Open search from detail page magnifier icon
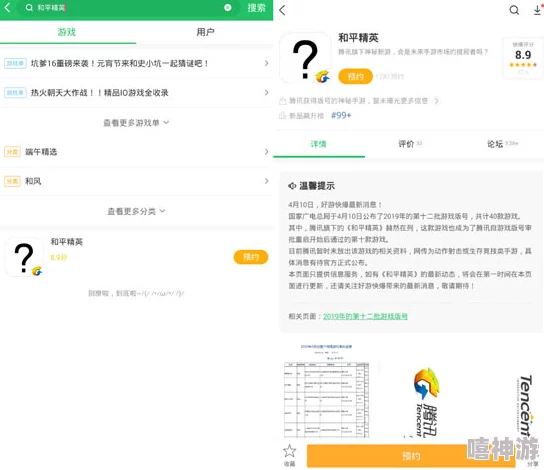This screenshot has width=544, height=470. click(x=514, y=10)
